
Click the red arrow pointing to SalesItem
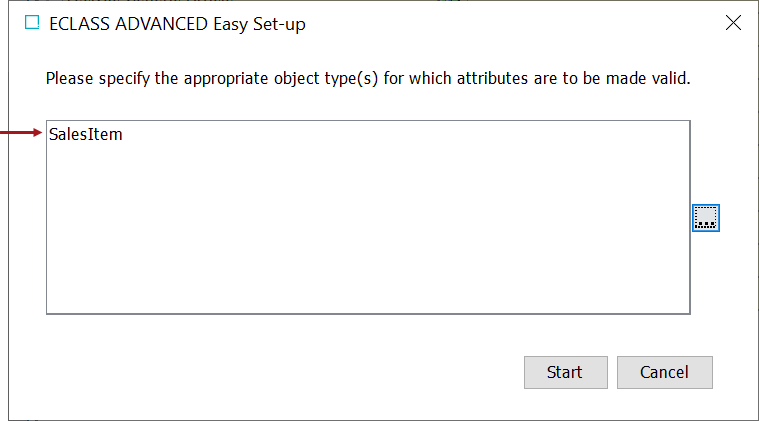tap(21, 133)
